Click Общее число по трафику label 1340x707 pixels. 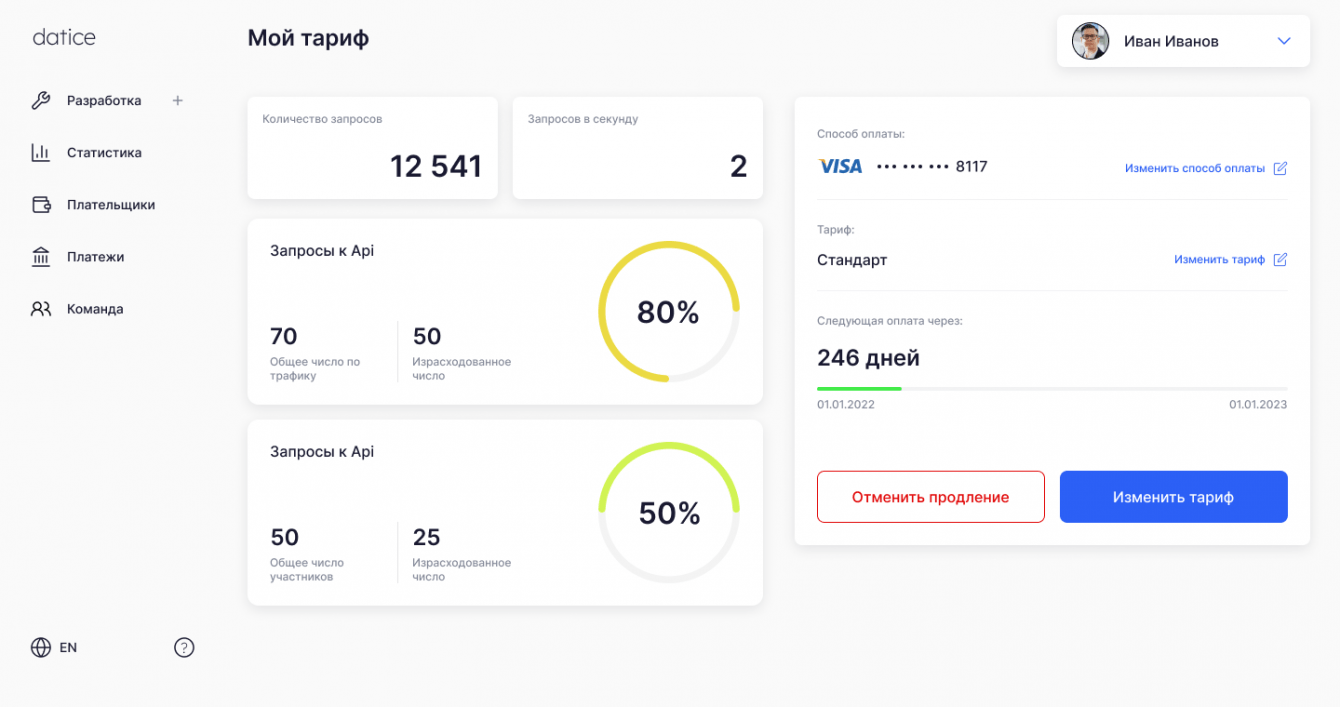(x=315, y=369)
